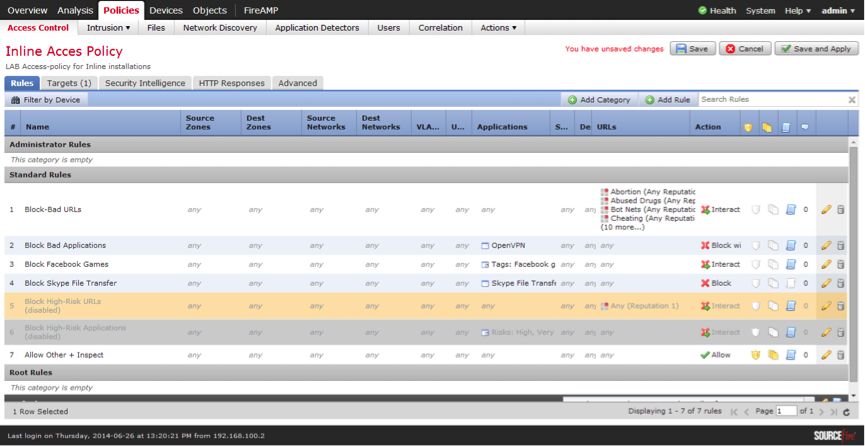The image size is (865, 446).
Task: Delete the Block Skype File Transfer rule
Action: pos(841,283)
